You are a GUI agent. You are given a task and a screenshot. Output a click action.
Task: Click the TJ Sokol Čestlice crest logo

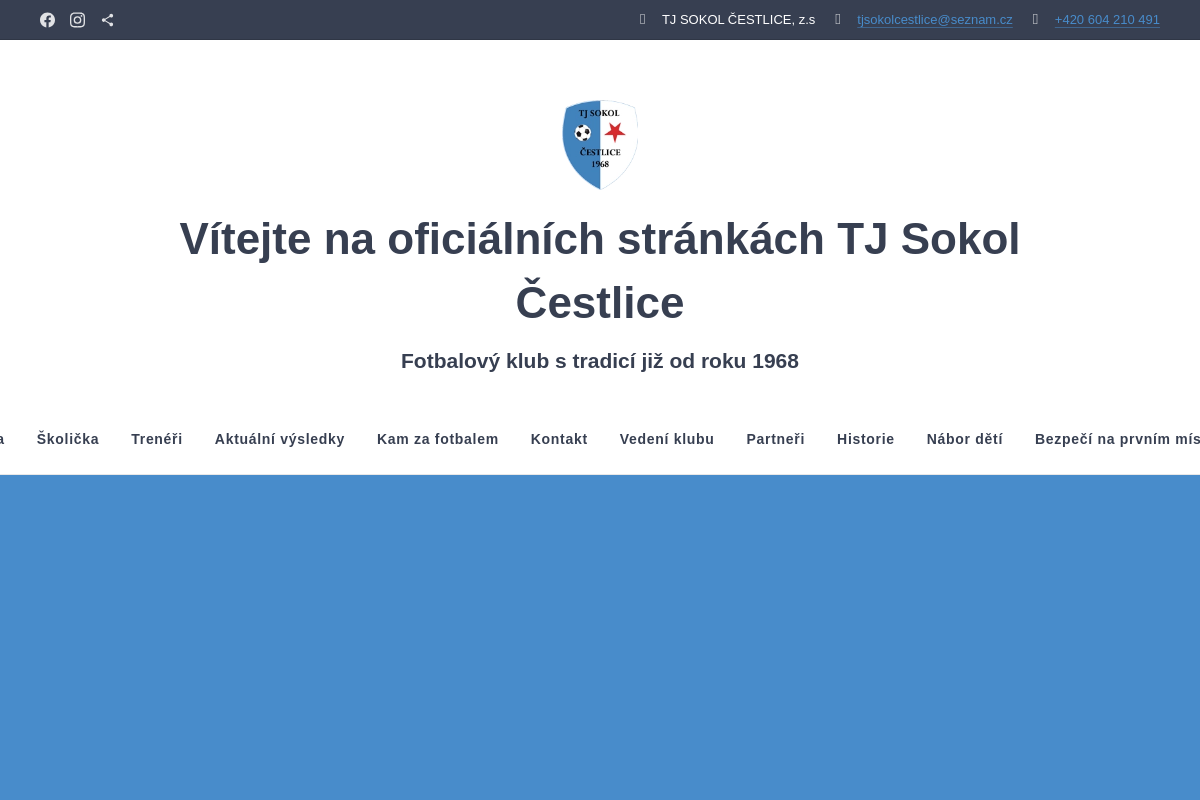click(600, 145)
